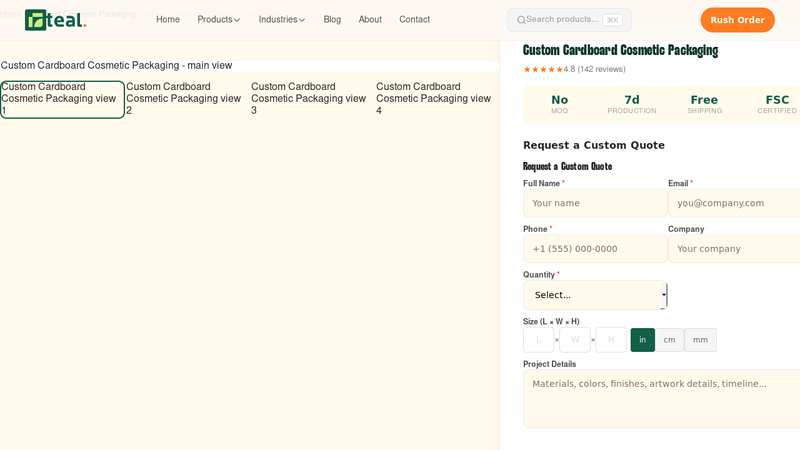Click the Phone number input field
The image size is (800, 450).
click(x=594, y=249)
